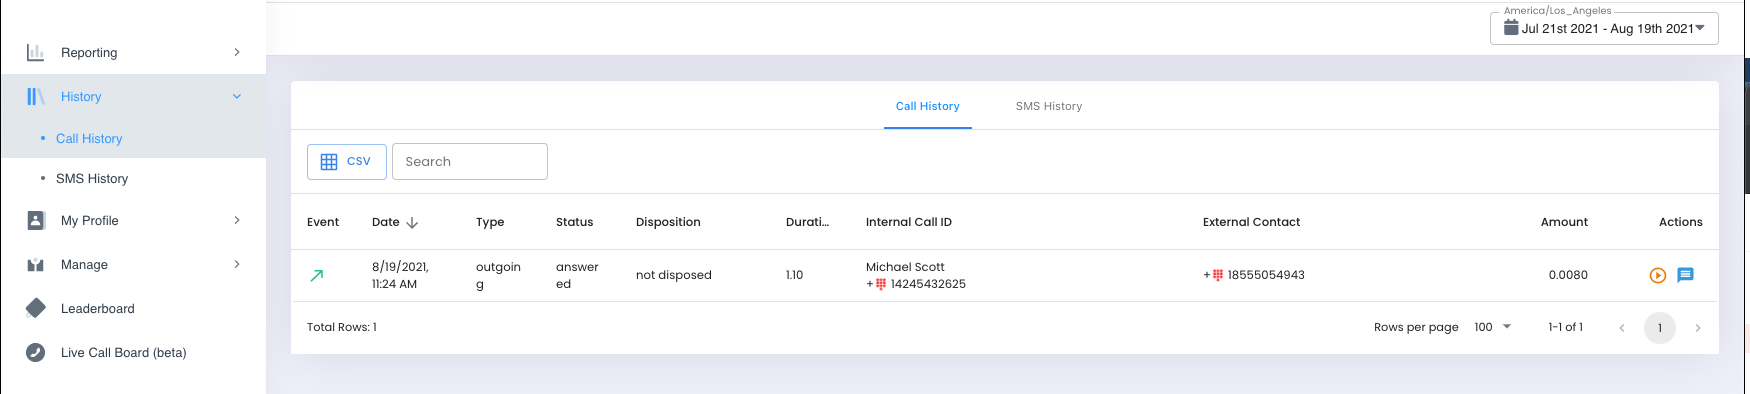The width and height of the screenshot is (1750, 394).
Task: Open the Reporting bar chart icon
Action: point(35,52)
